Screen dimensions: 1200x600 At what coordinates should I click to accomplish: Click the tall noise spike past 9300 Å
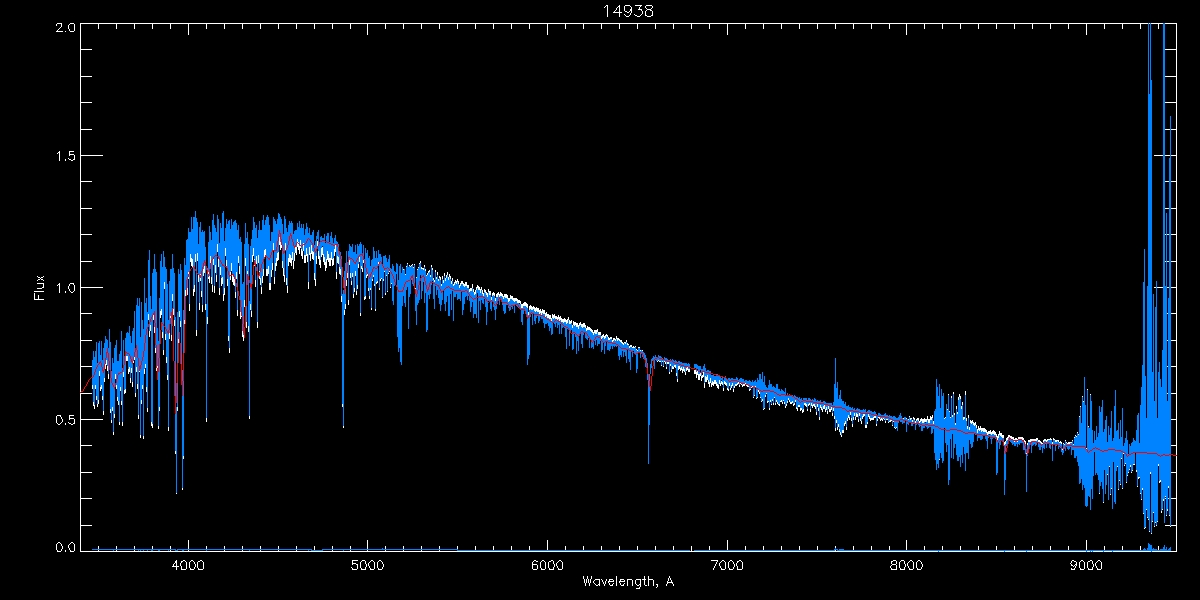point(1150,100)
